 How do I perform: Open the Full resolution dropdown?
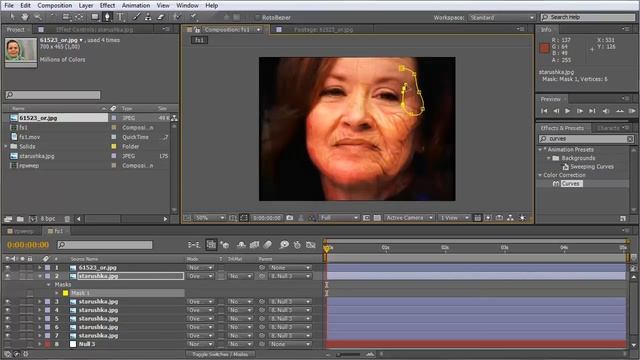pyautogui.click(x=339, y=218)
